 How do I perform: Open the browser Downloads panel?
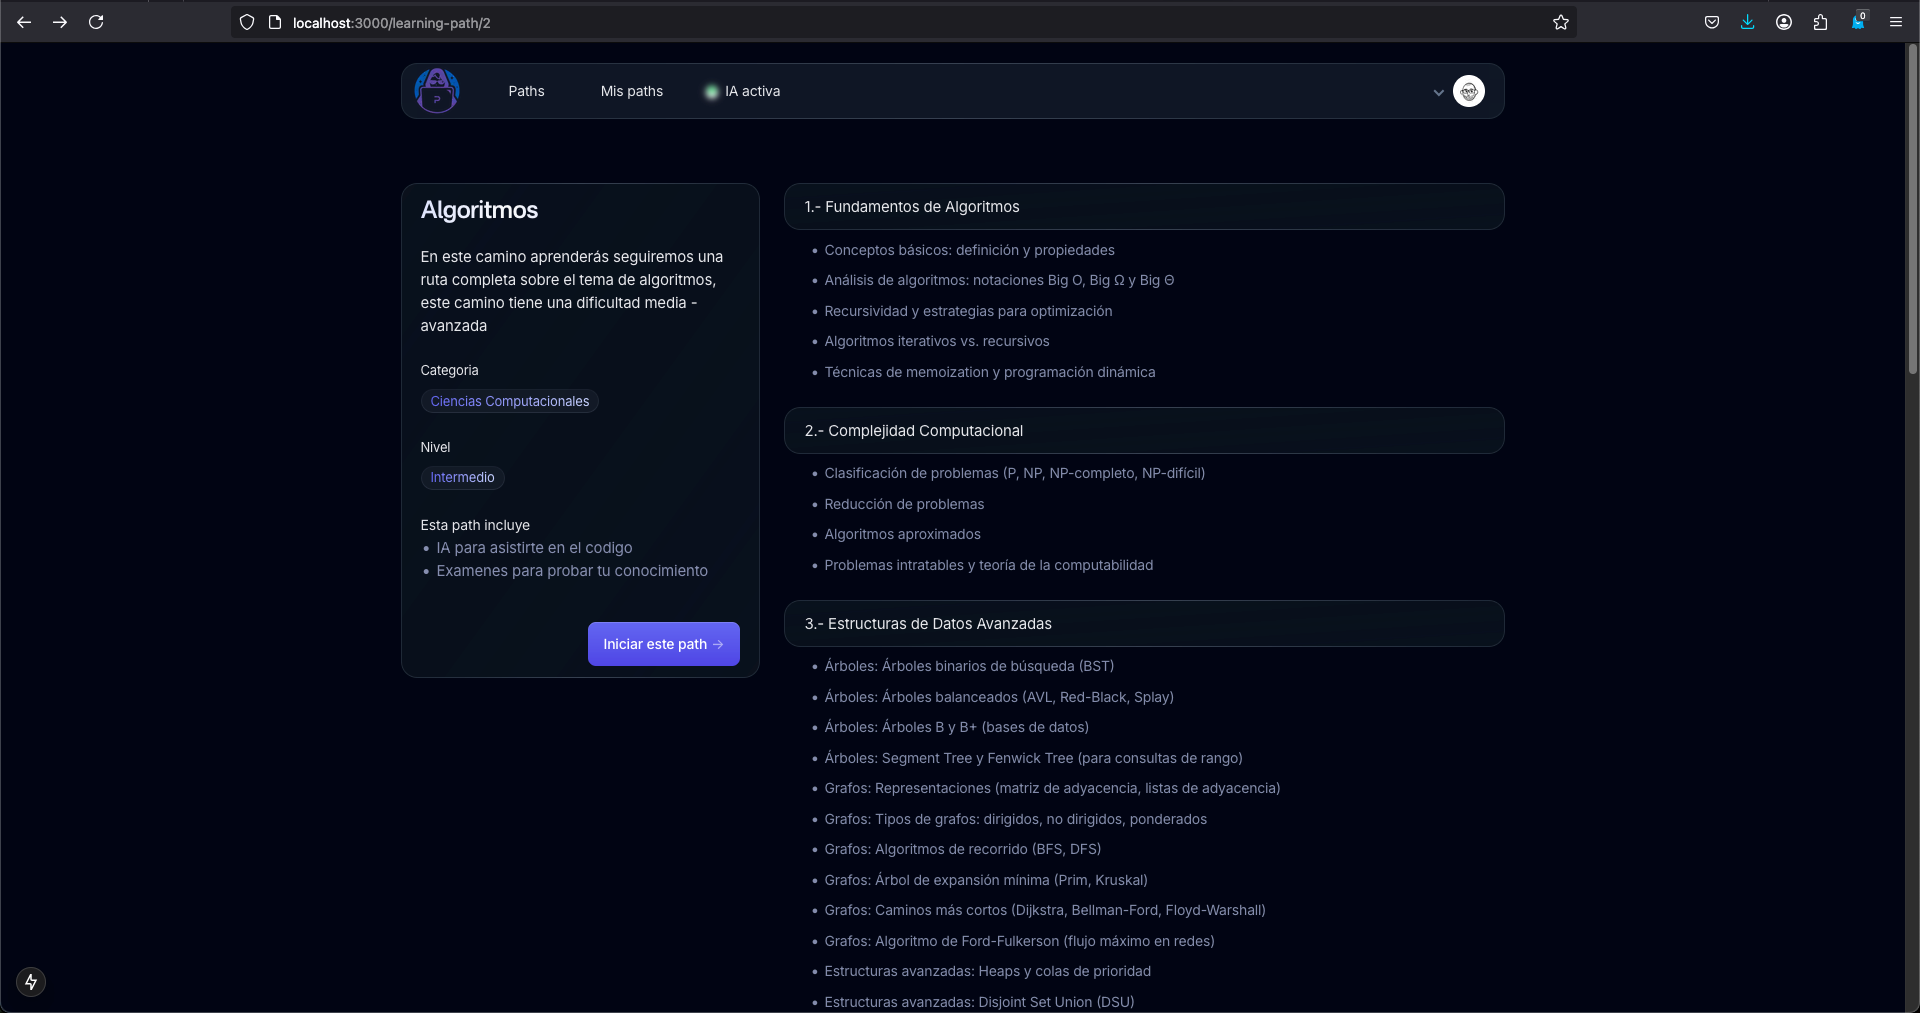click(x=1748, y=22)
